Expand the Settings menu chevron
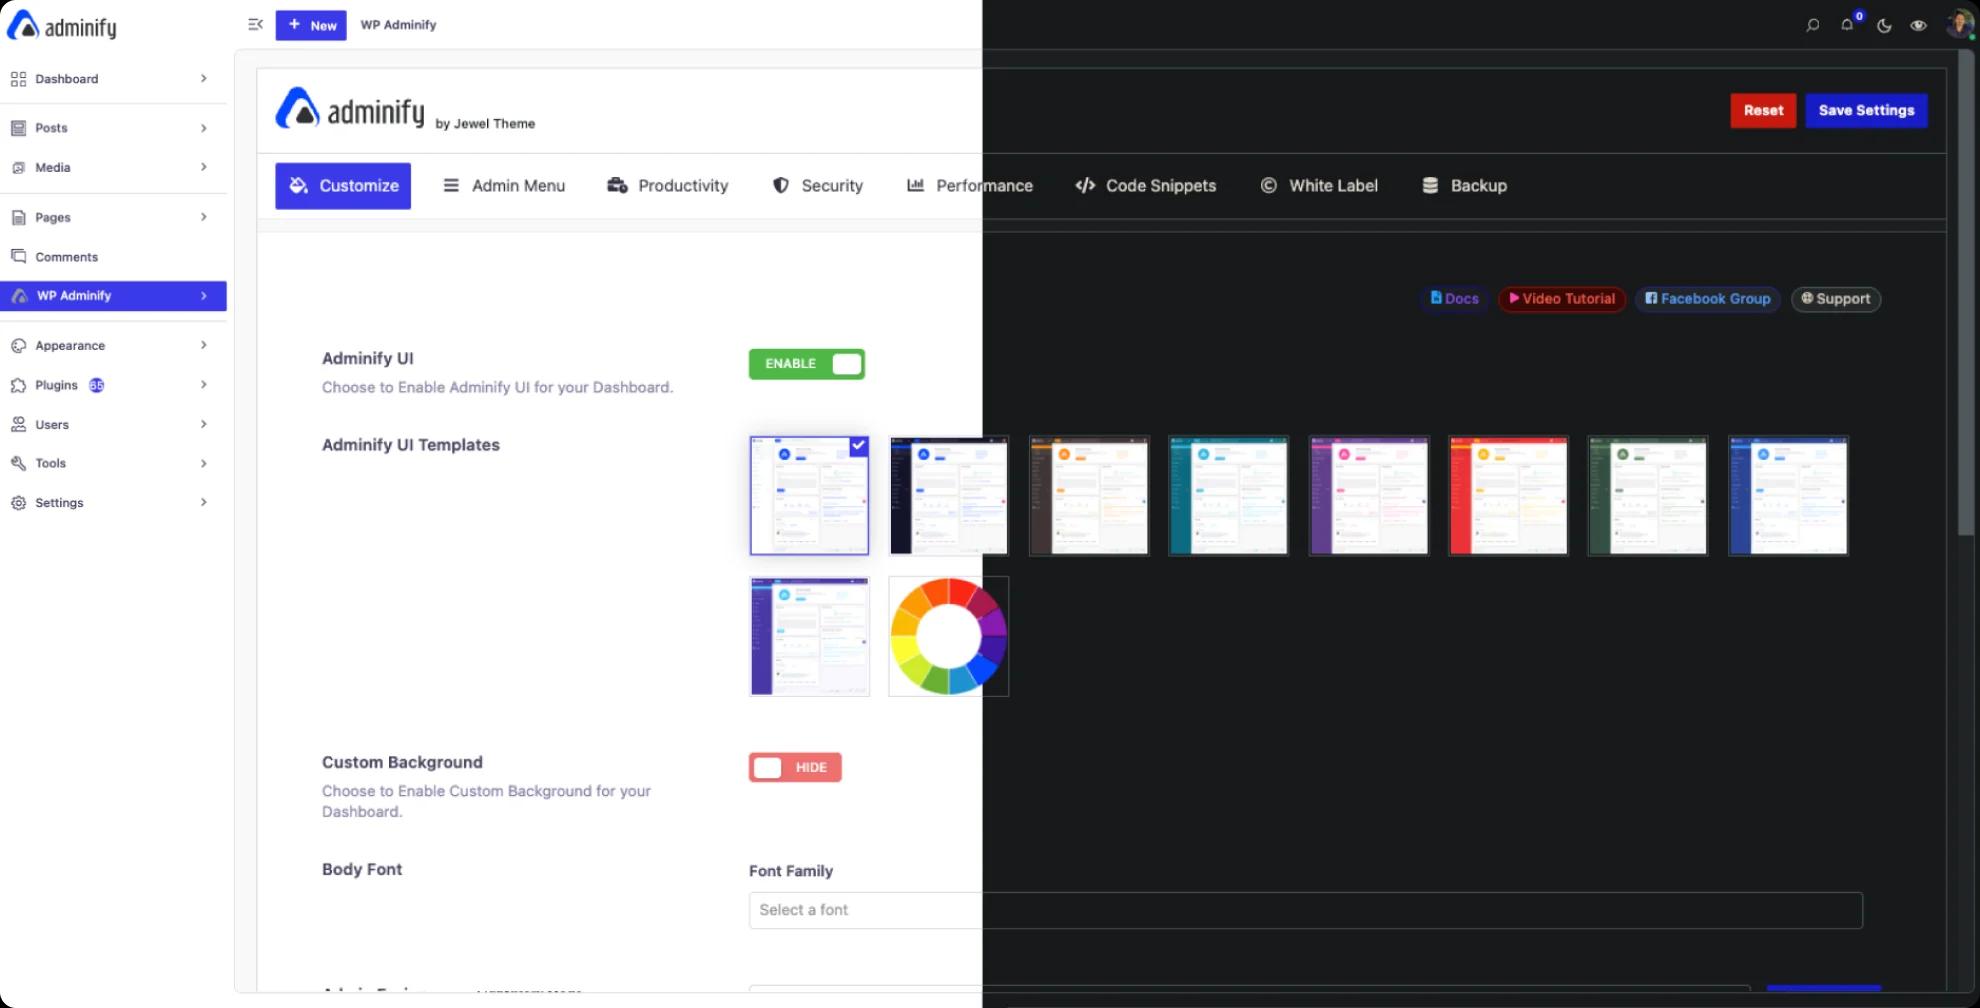This screenshot has height=1008, width=1980. pyautogui.click(x=203, y=502)
